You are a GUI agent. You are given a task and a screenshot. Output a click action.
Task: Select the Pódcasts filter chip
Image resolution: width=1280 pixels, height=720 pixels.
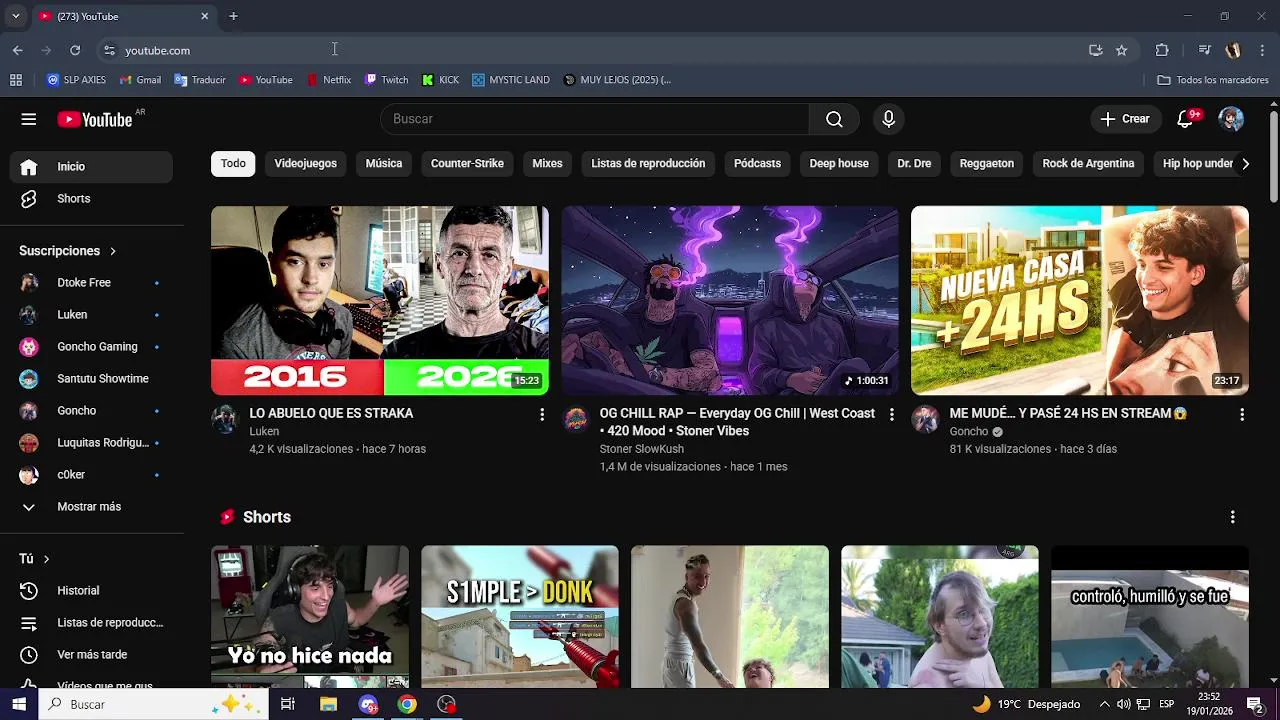pos(757,164)
